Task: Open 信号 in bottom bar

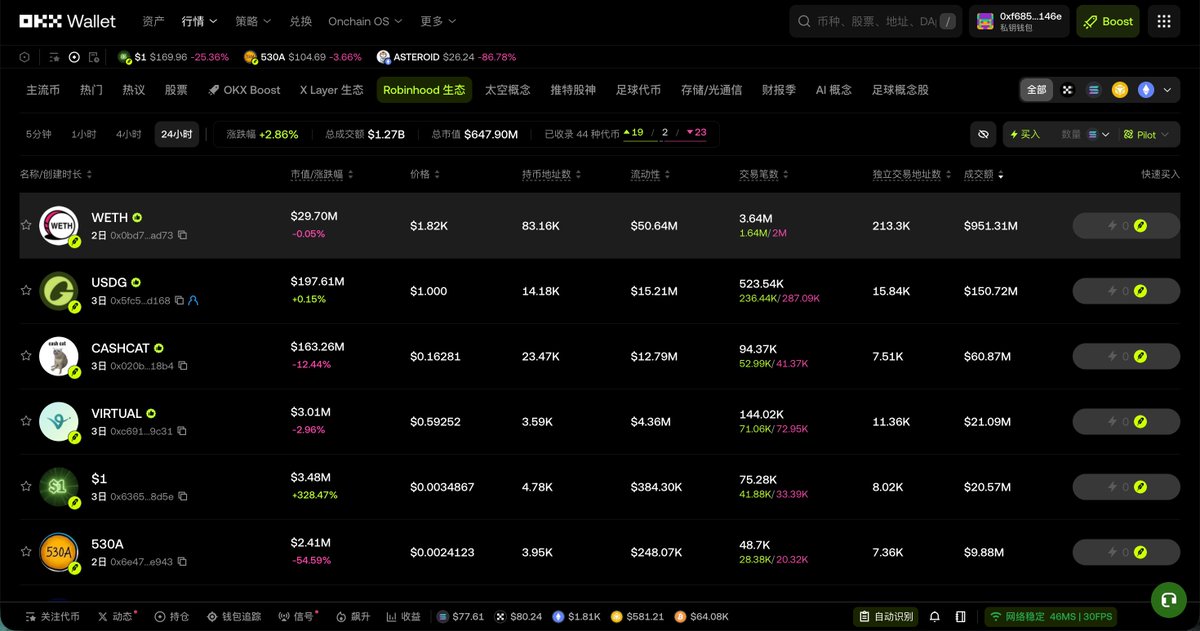Action: (296, 617)
